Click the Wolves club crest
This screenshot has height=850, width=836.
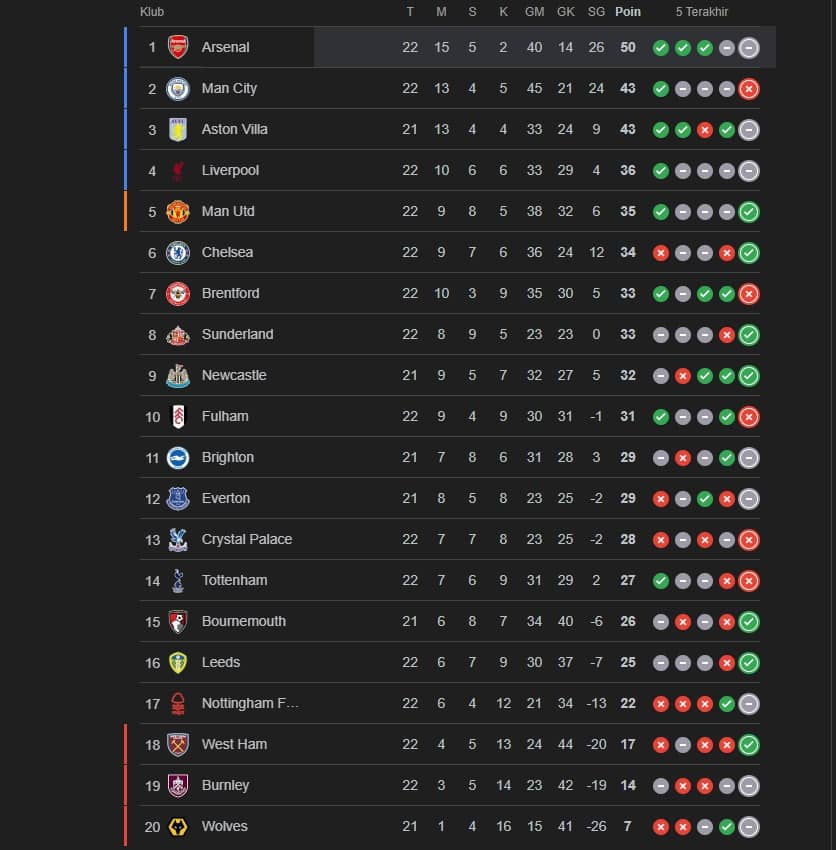click(177, 826)
